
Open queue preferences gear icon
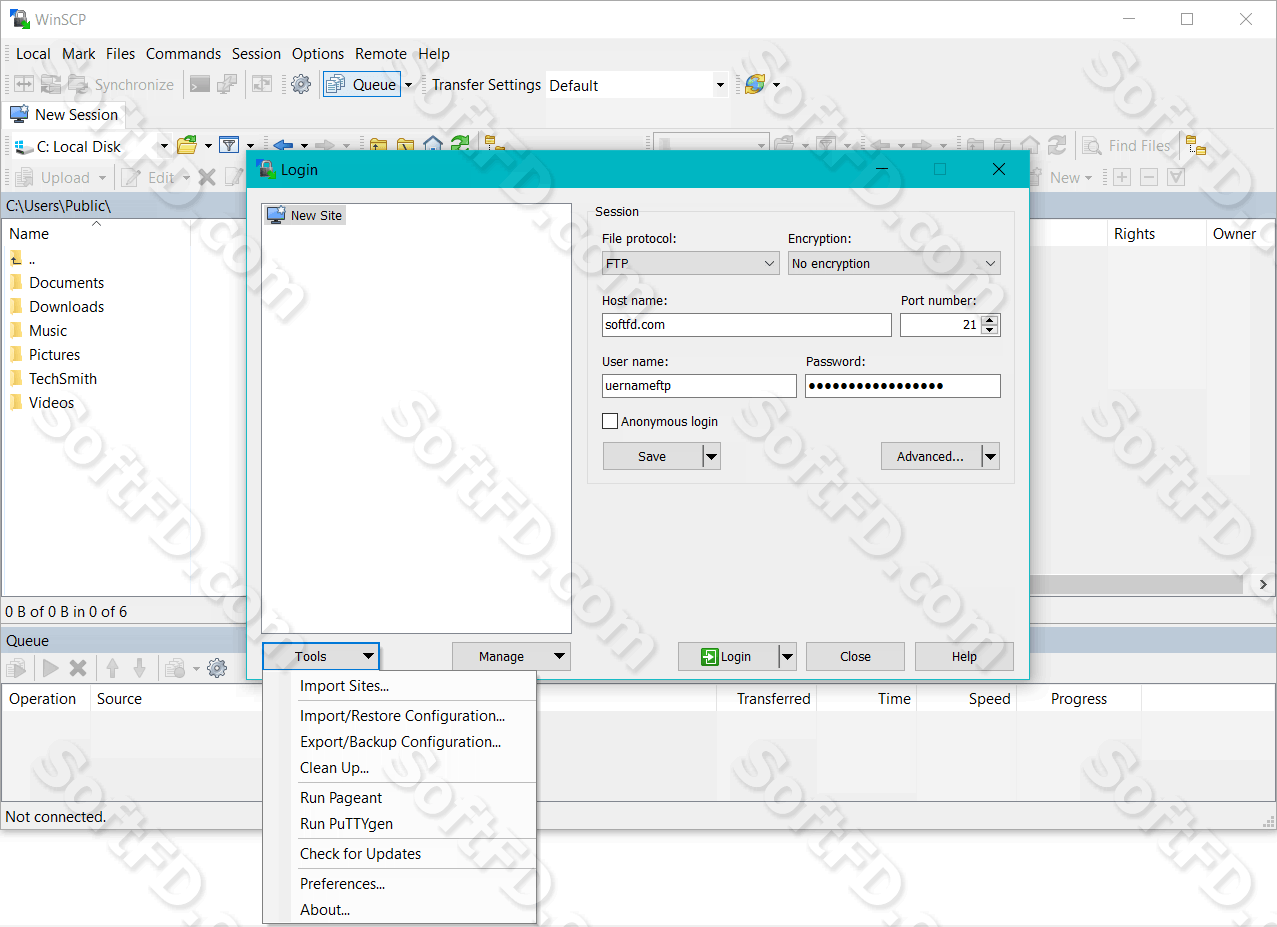[x=217, y=668]
